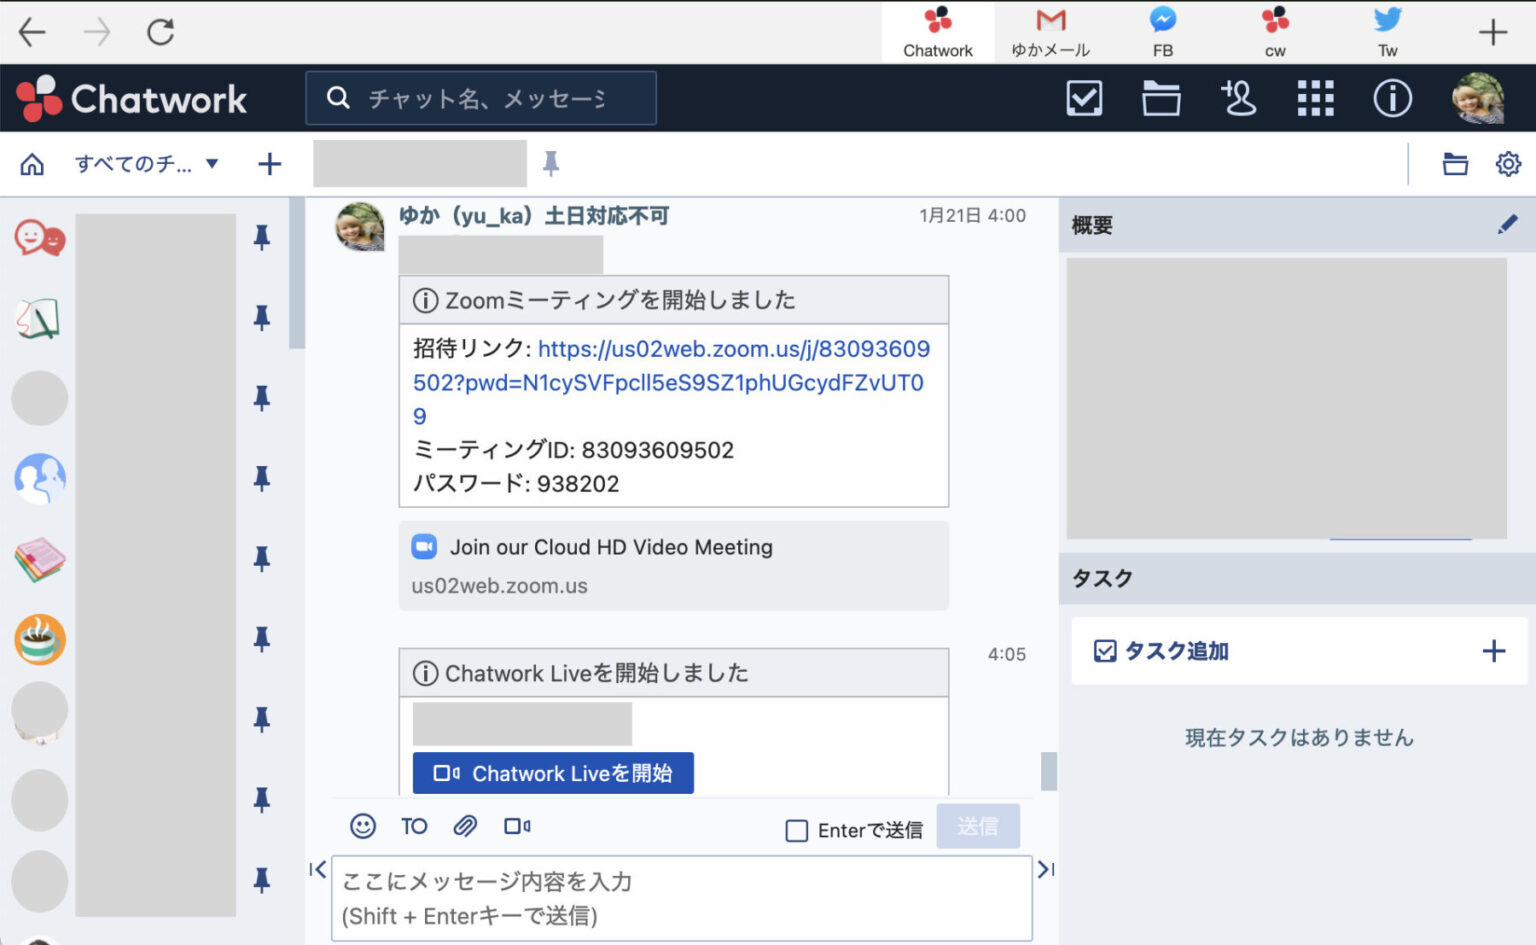The height and width of the screenshot is (945, 1536).
Task: Open the apps grid icon
Action: pos(1316,98)
